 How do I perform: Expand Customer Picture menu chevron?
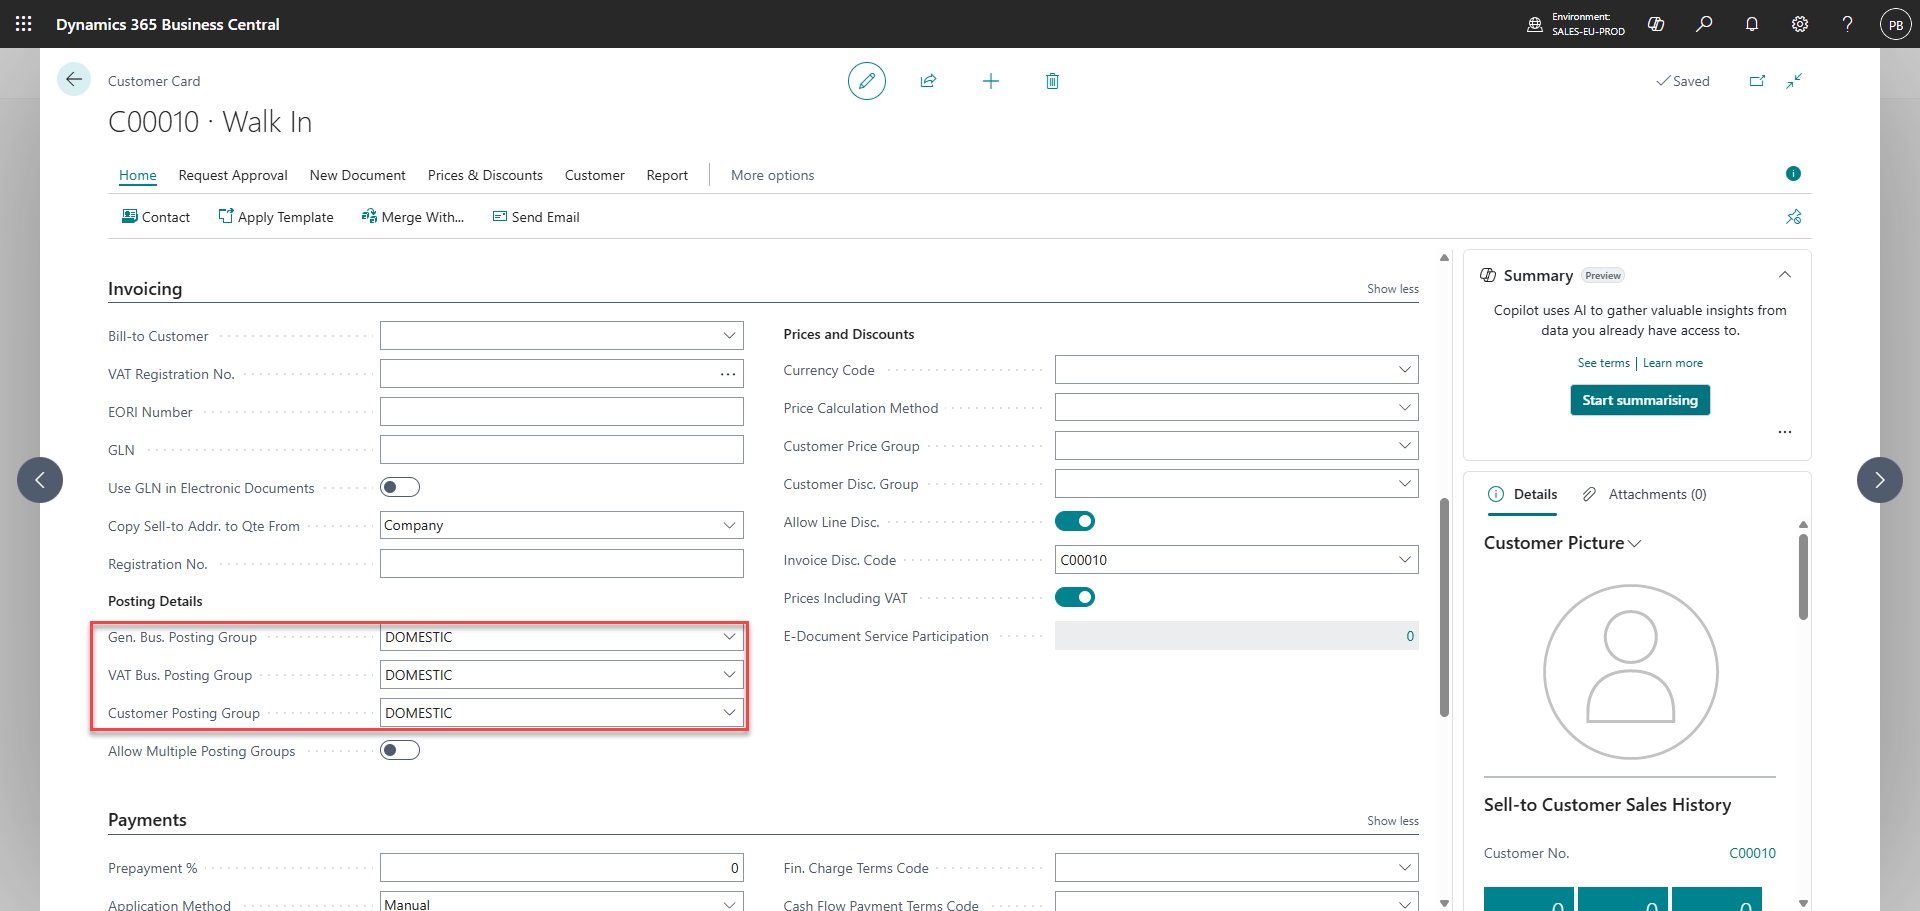point(1635,544)
